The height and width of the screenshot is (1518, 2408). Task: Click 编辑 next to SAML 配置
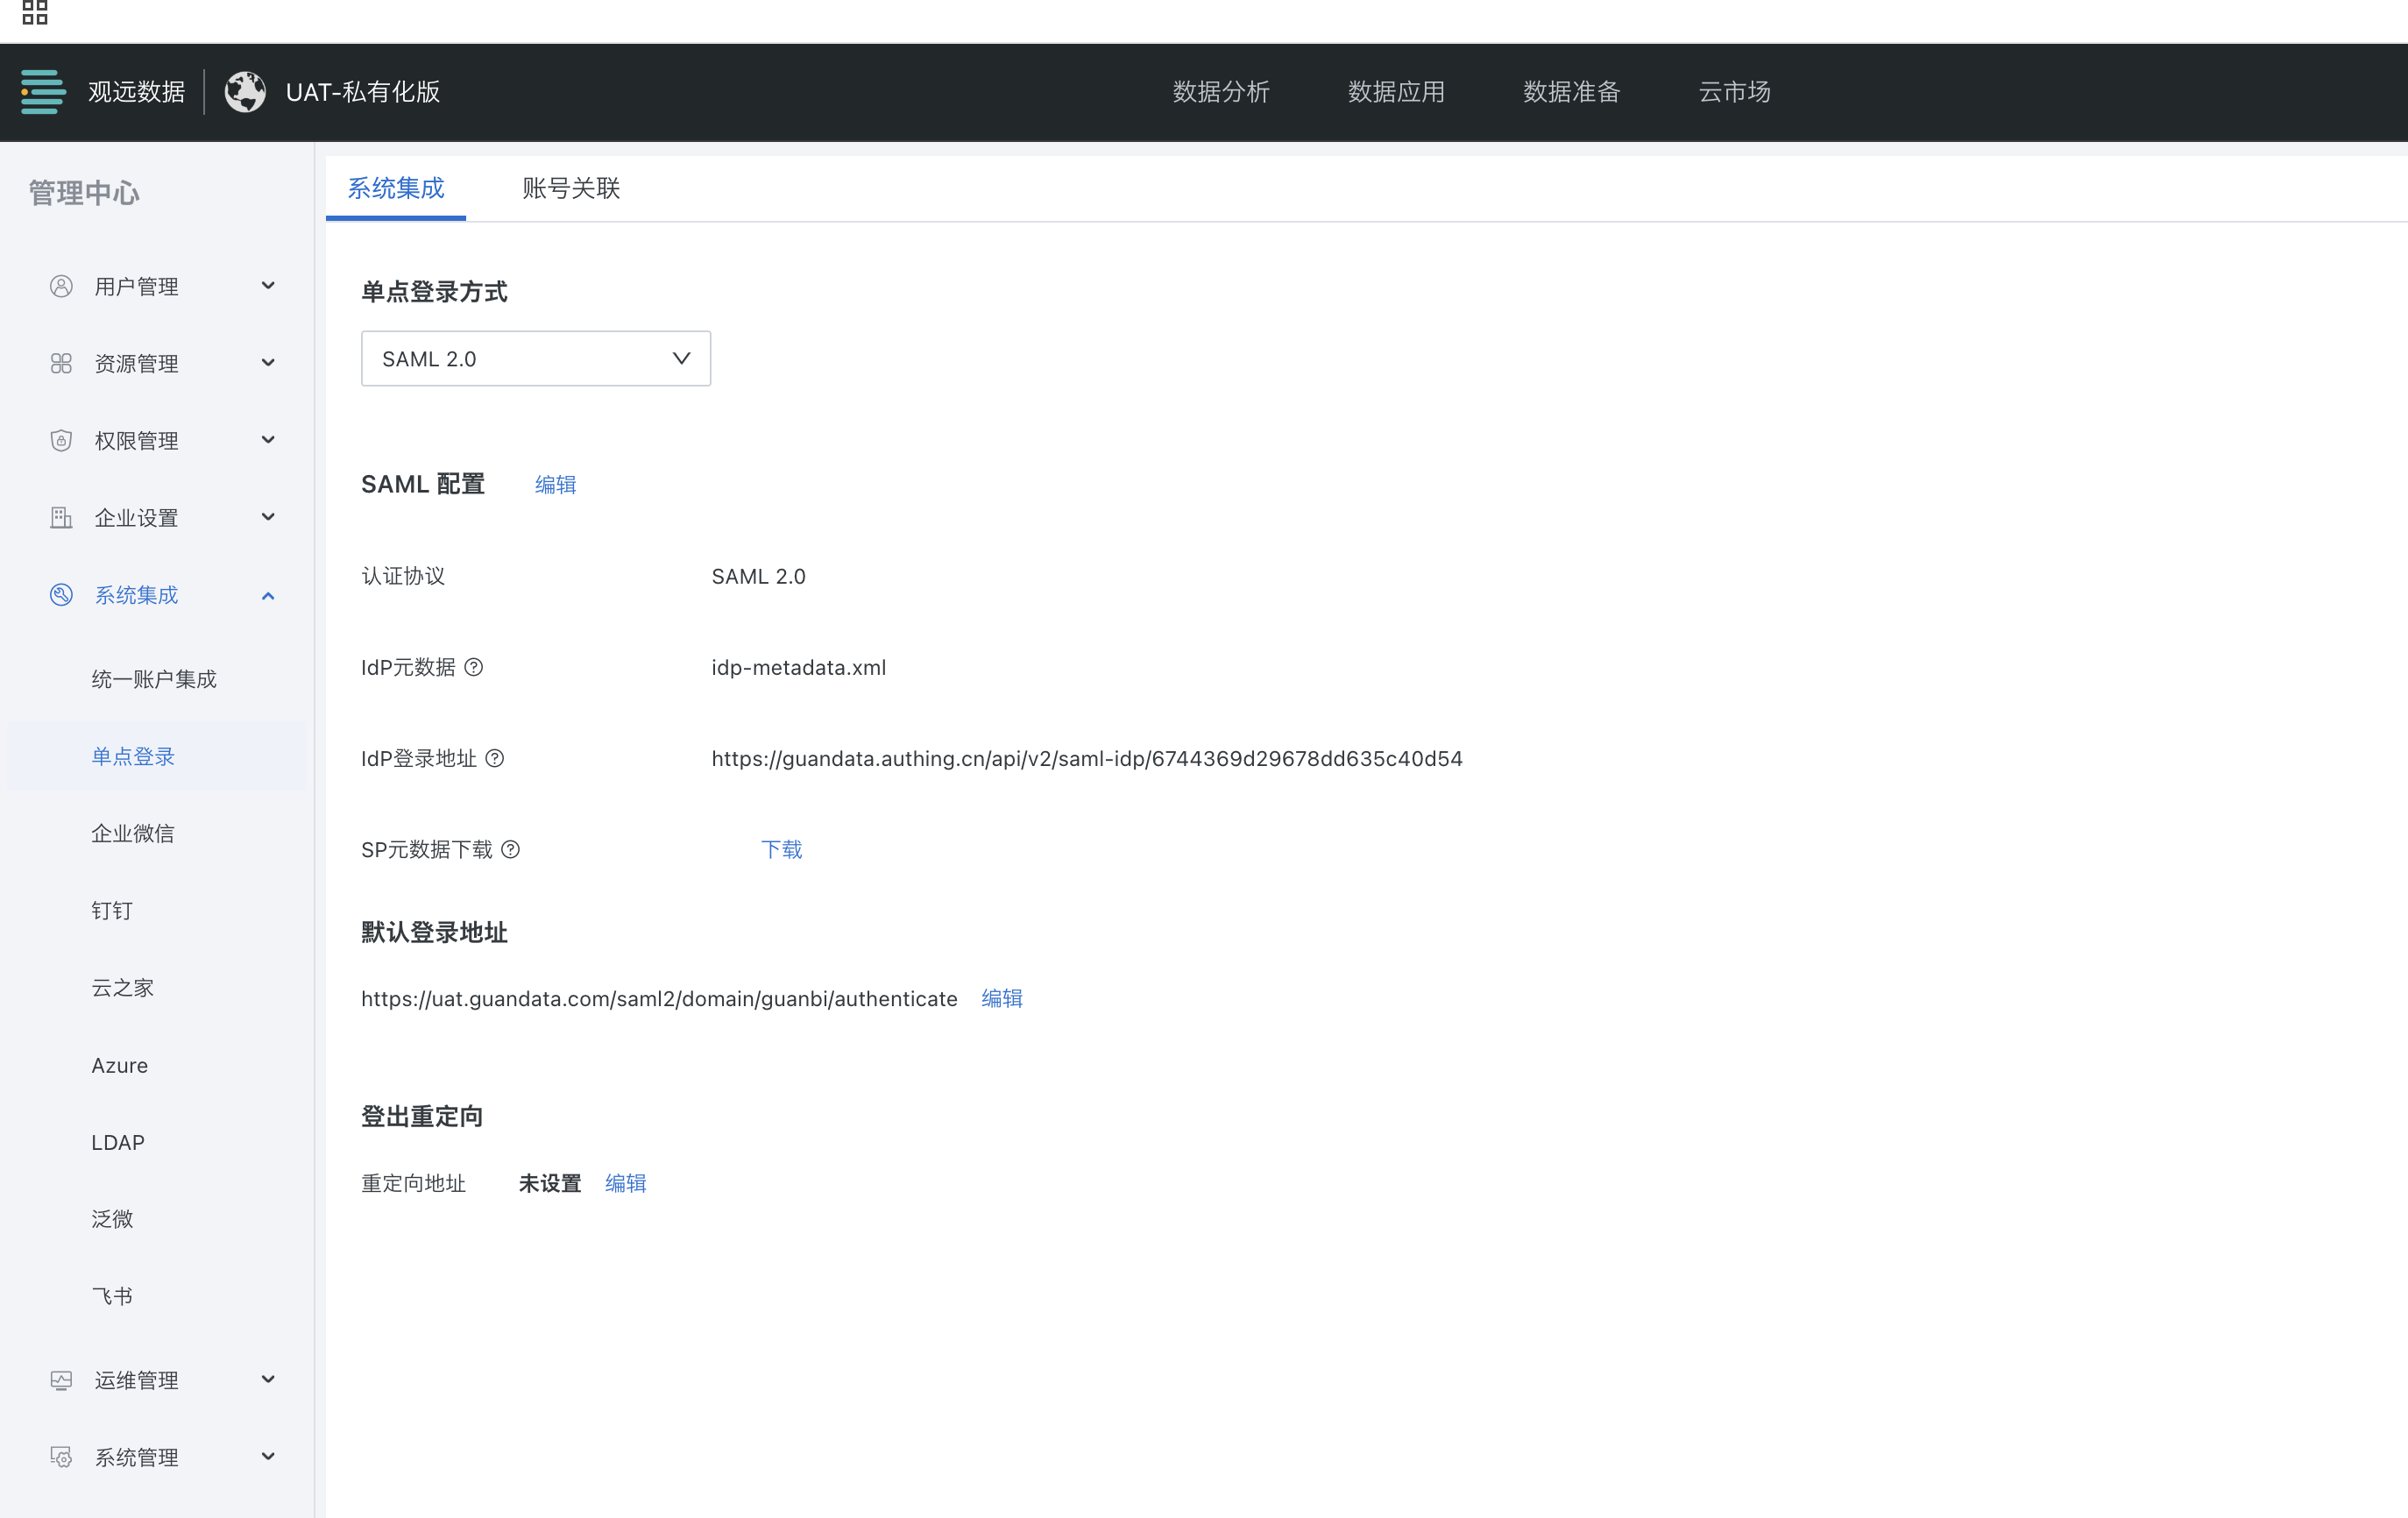click(x=556, y=485)
